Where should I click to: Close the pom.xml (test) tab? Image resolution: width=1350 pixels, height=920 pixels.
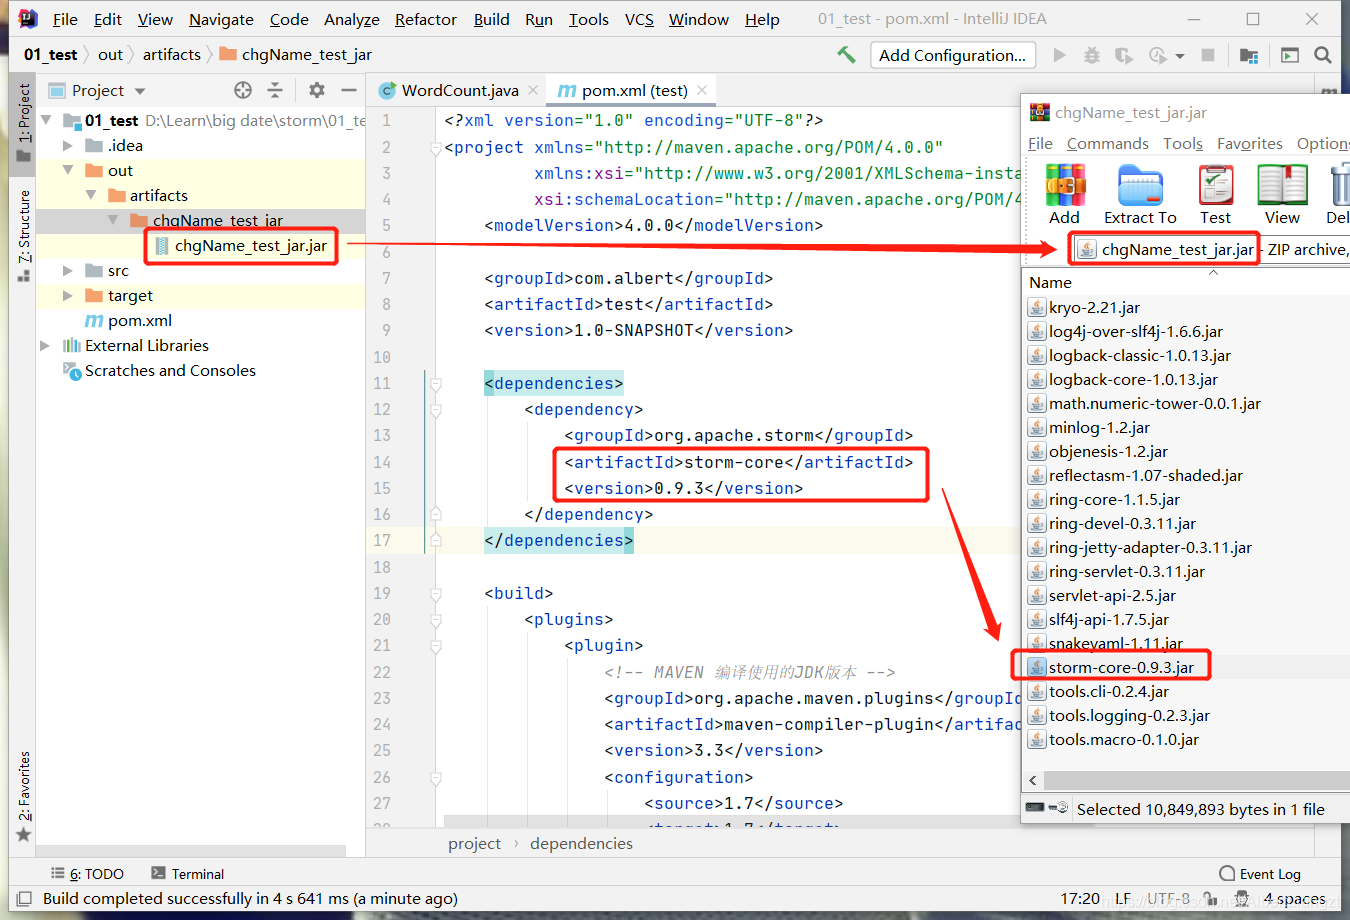(x=702, y=90)
